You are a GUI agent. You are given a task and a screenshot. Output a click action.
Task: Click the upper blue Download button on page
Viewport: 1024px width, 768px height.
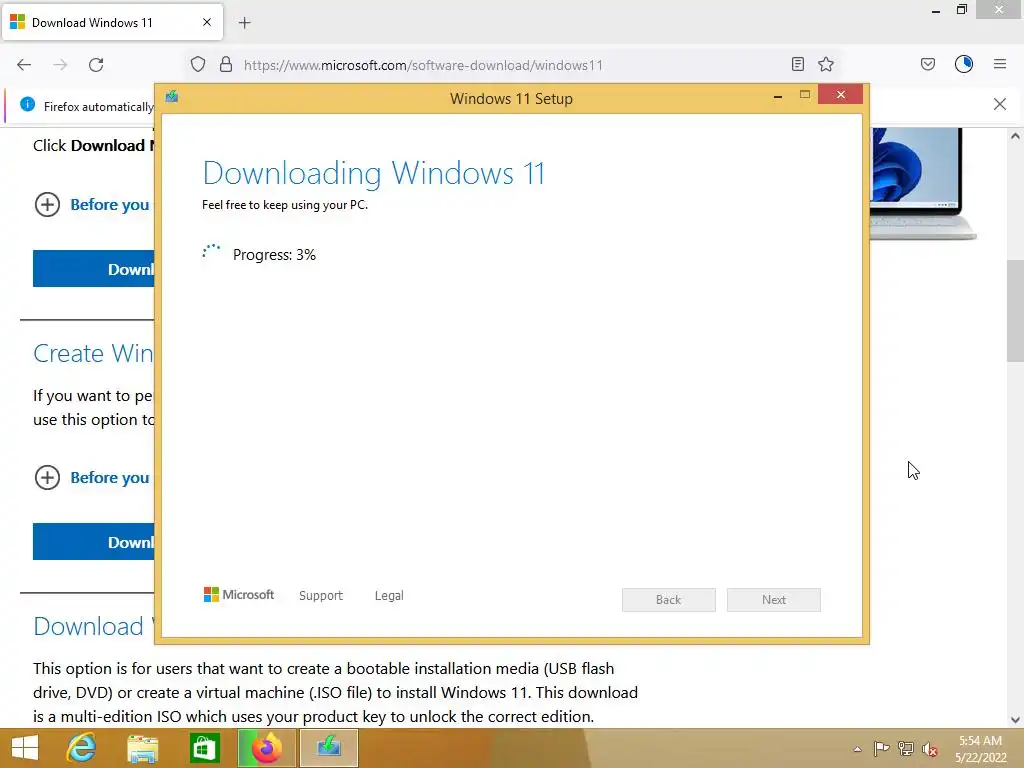(93, 268)
